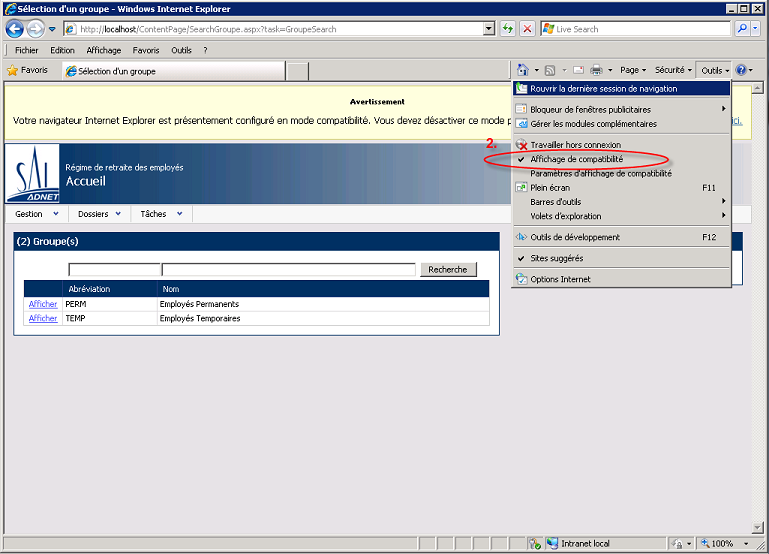Click the Recherche button
The height and width of the screenshot is (554, 769).
448,270
